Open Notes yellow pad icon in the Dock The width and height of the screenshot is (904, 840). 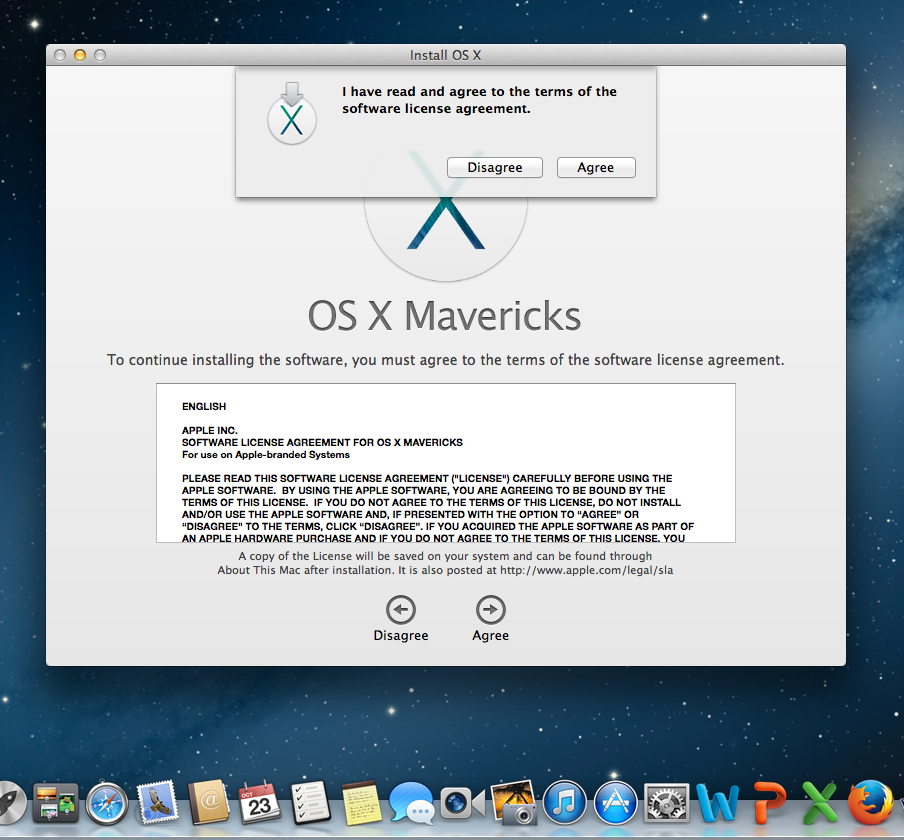tap(361, 803)
